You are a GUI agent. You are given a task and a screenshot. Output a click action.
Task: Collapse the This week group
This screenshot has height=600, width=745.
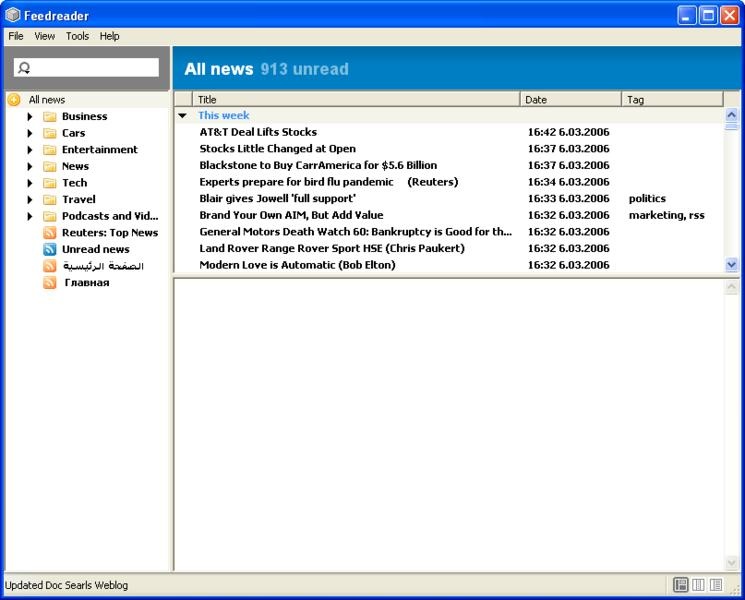pyautogui.click(x=182, y=116)
